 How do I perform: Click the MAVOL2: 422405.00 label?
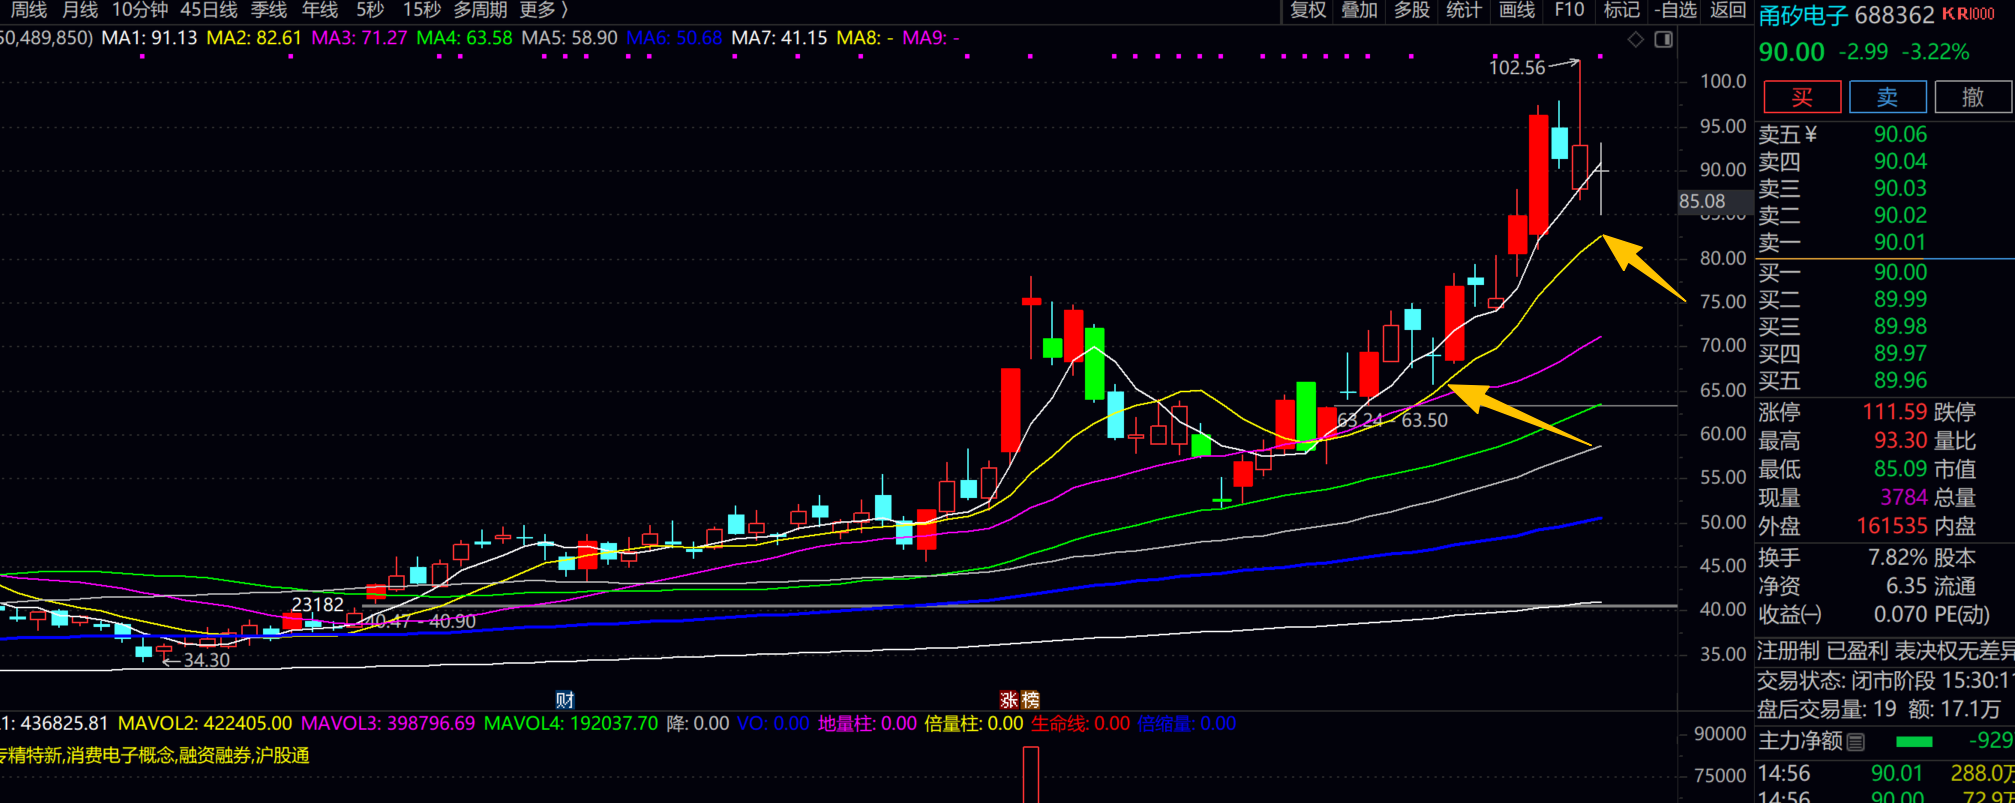[205, 723]
